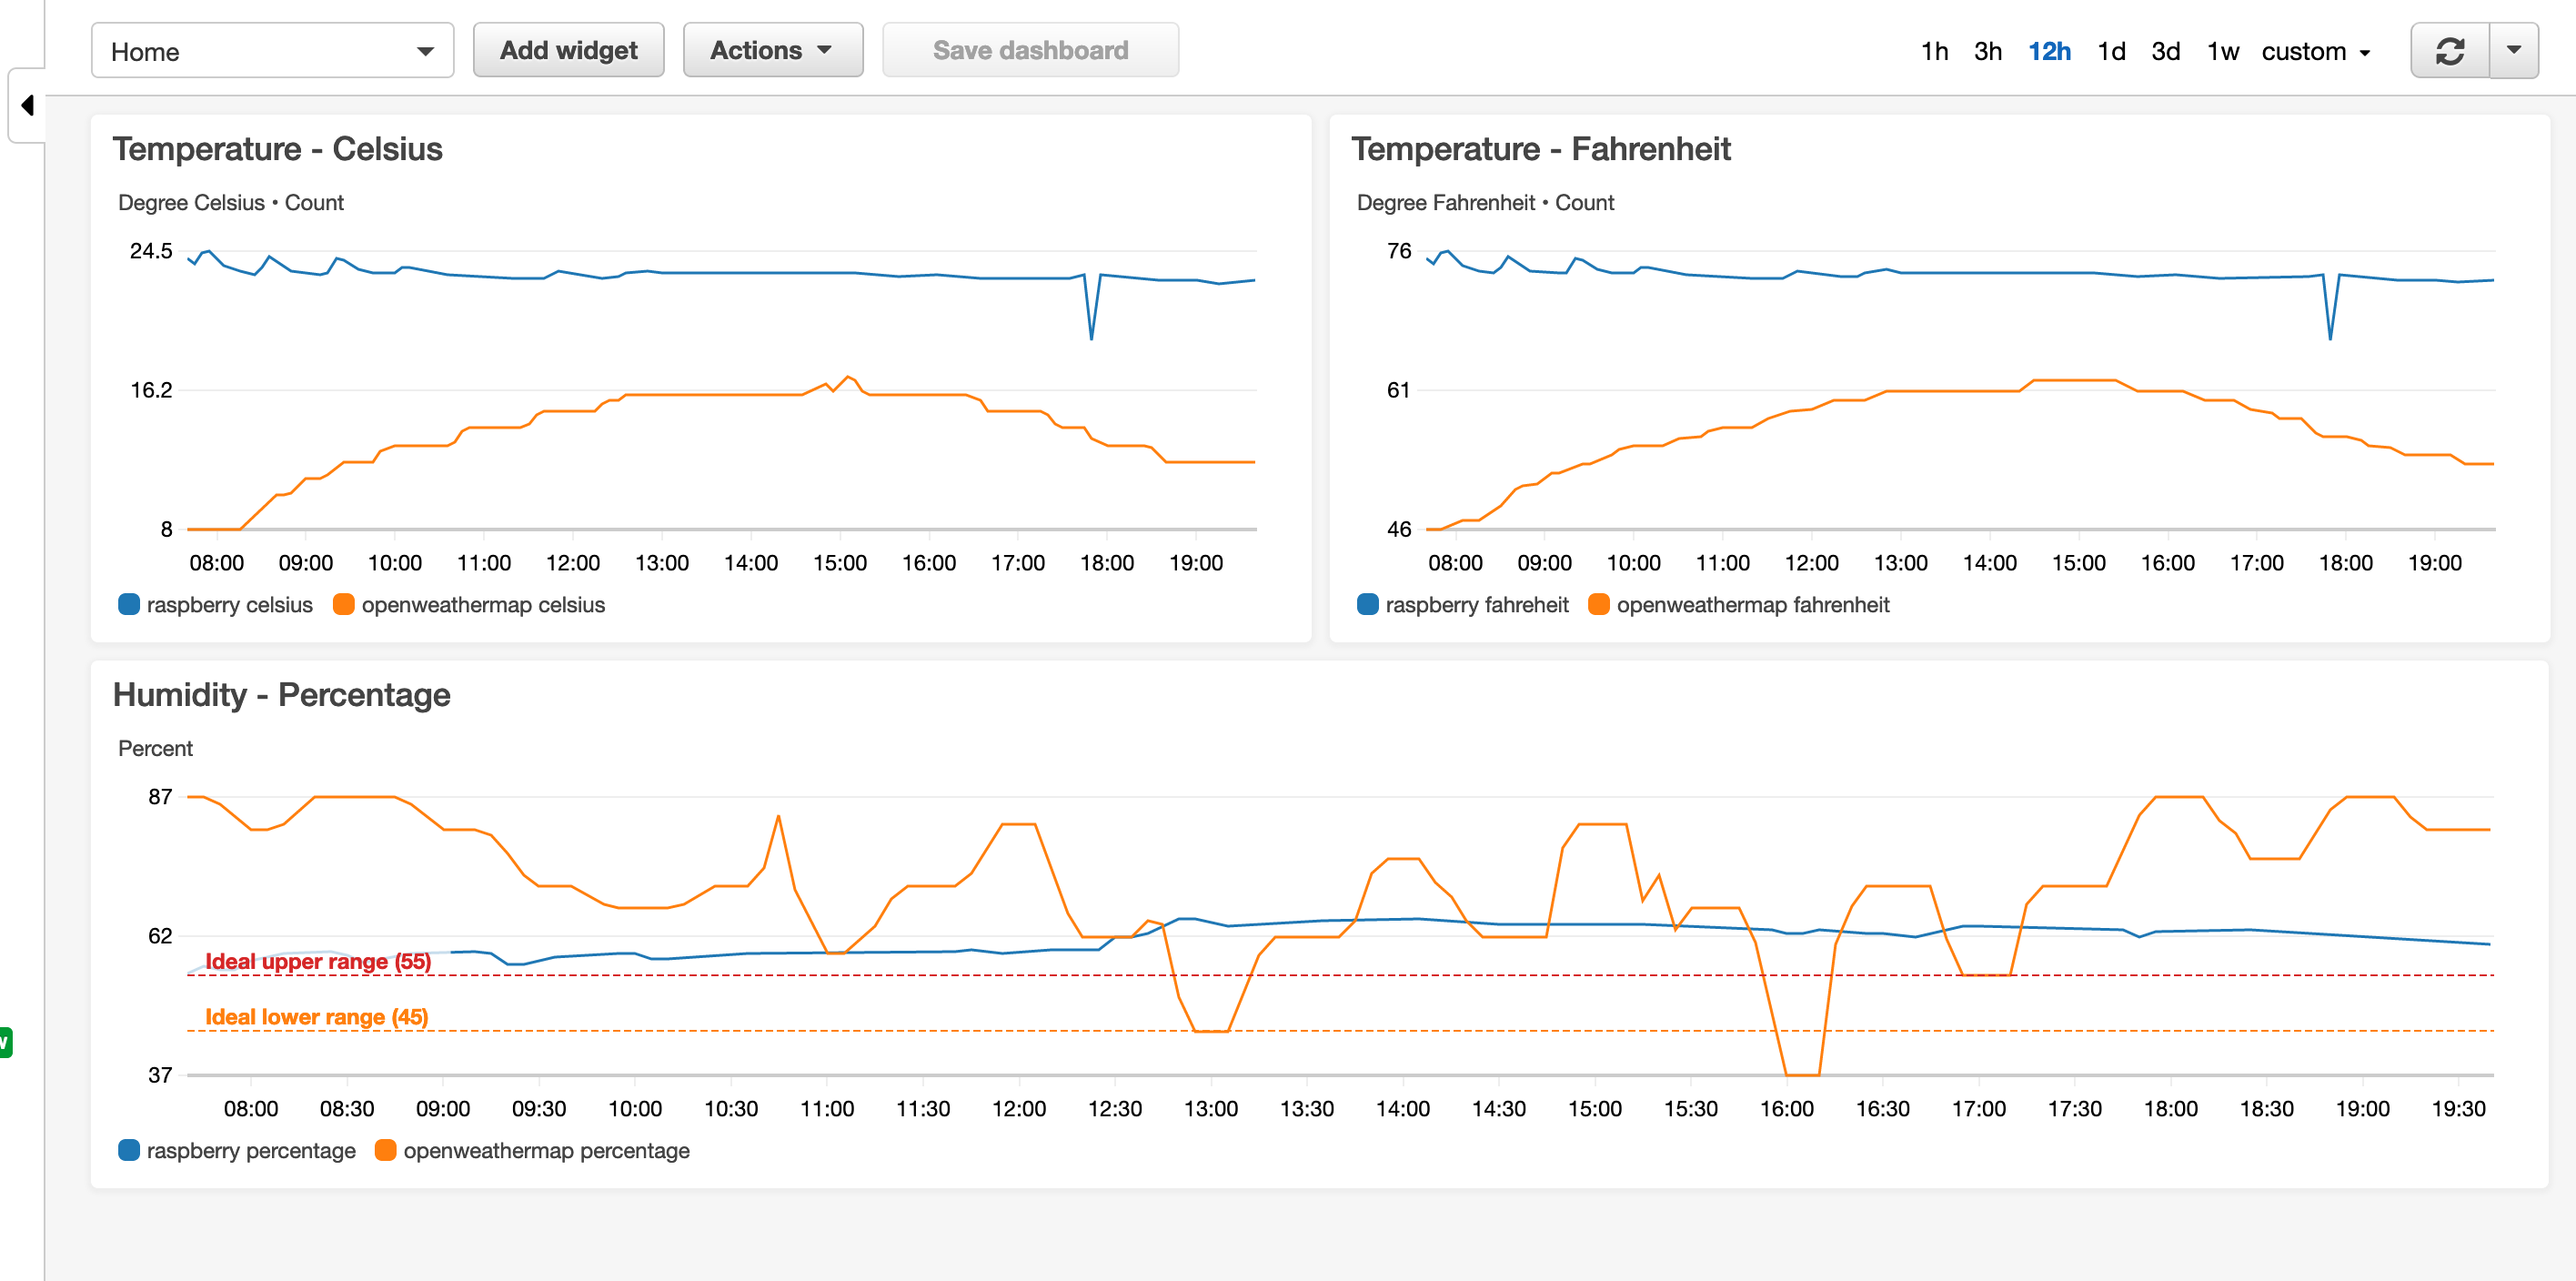
Task: Open the custom time range picker
Action: tap(2315, 51)
